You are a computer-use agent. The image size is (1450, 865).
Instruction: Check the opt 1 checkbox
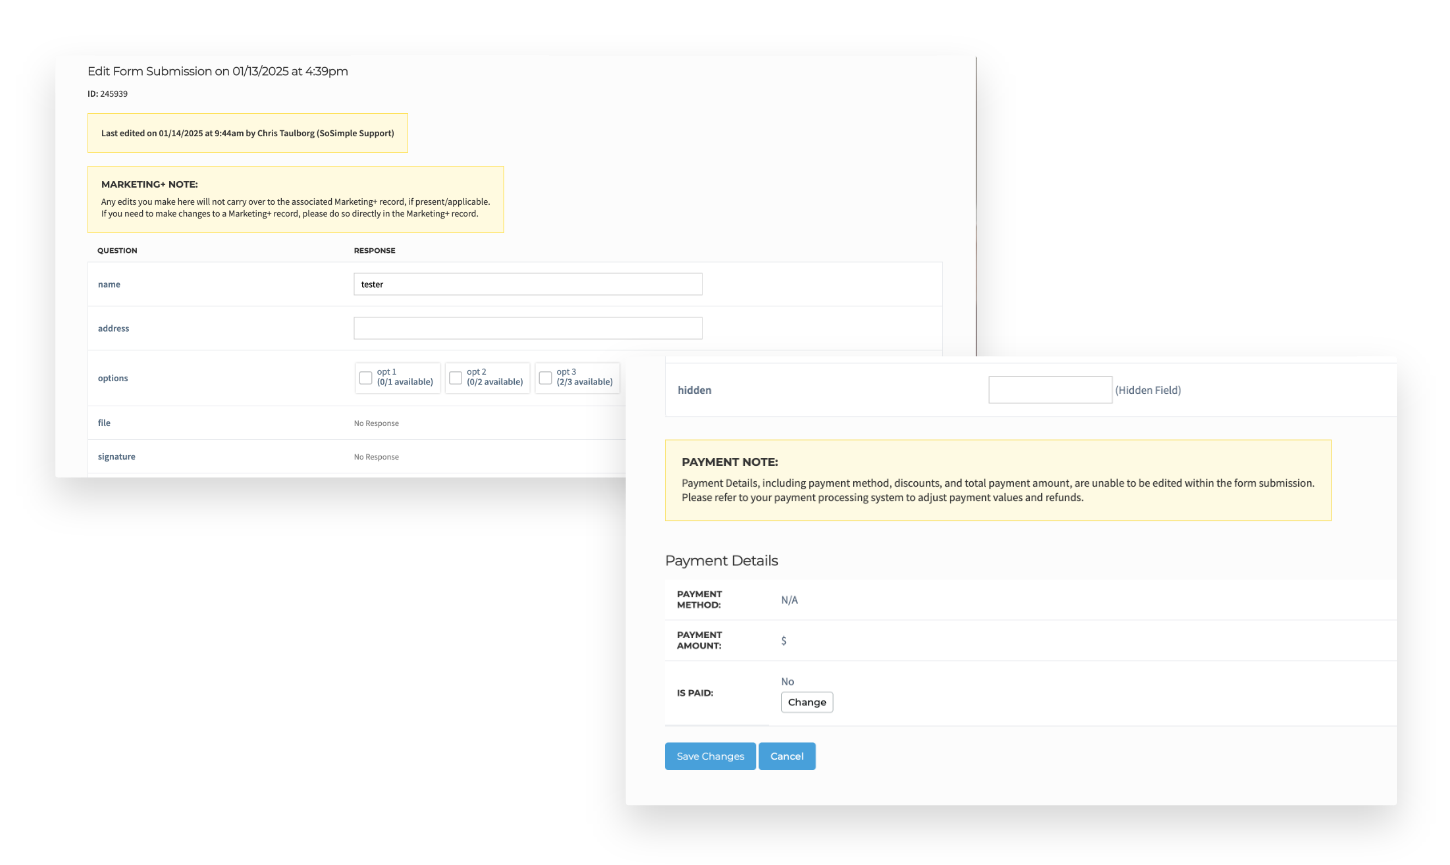point(366,377)
